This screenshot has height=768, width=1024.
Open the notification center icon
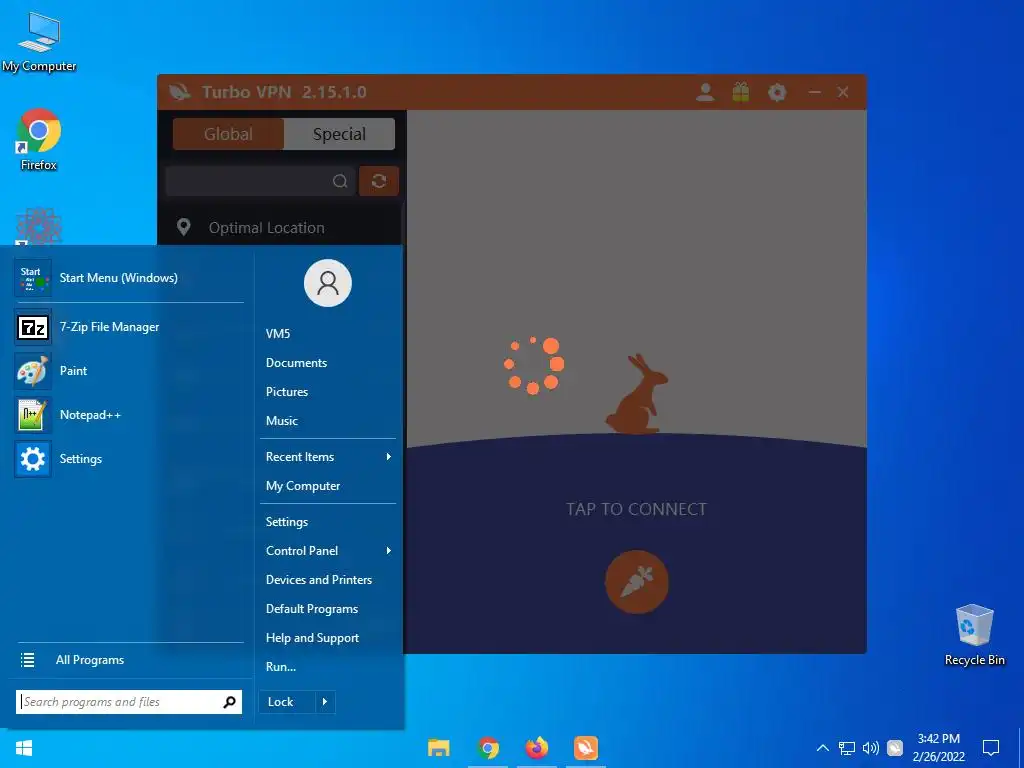(x=991, y=748)
